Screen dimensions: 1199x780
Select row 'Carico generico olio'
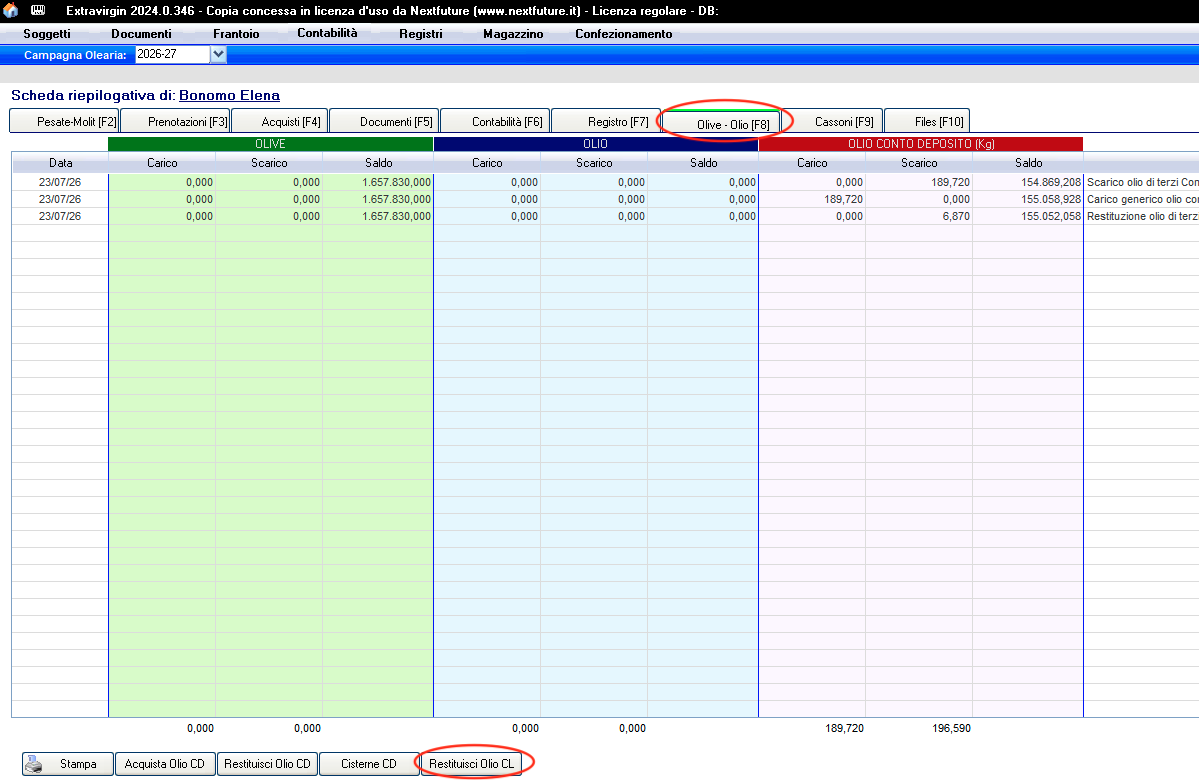pyautogui.click(x=606, y=199)
